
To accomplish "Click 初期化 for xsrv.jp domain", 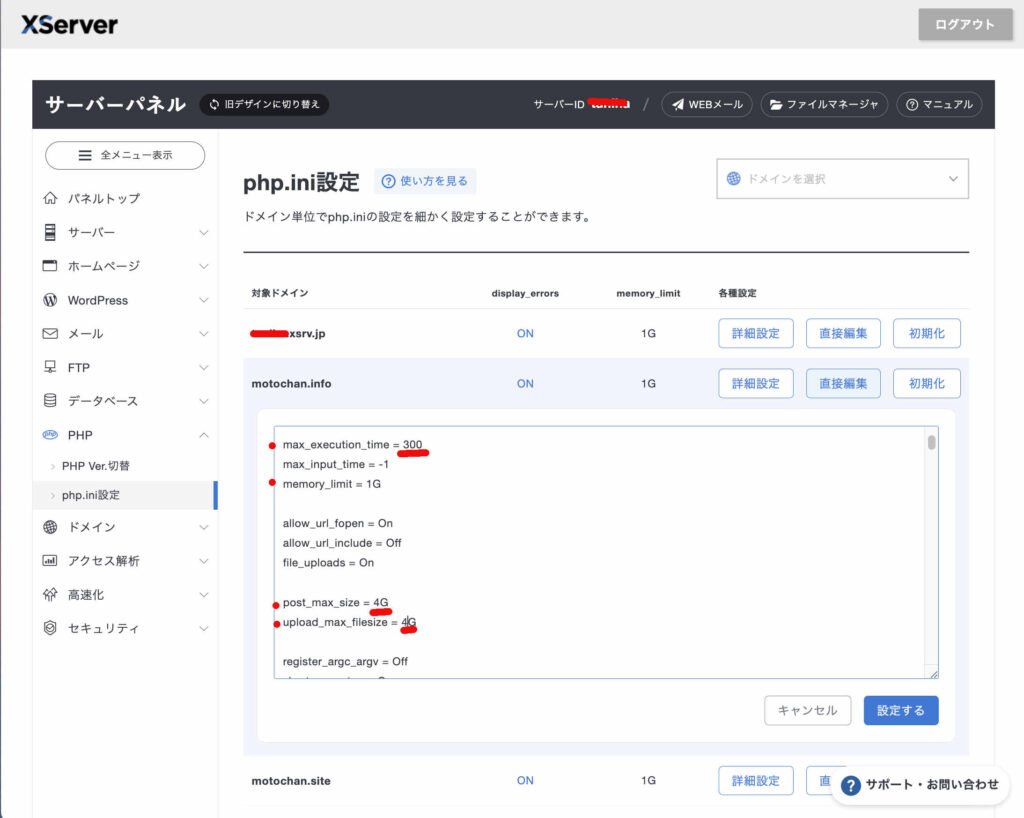I will [927, 333].
